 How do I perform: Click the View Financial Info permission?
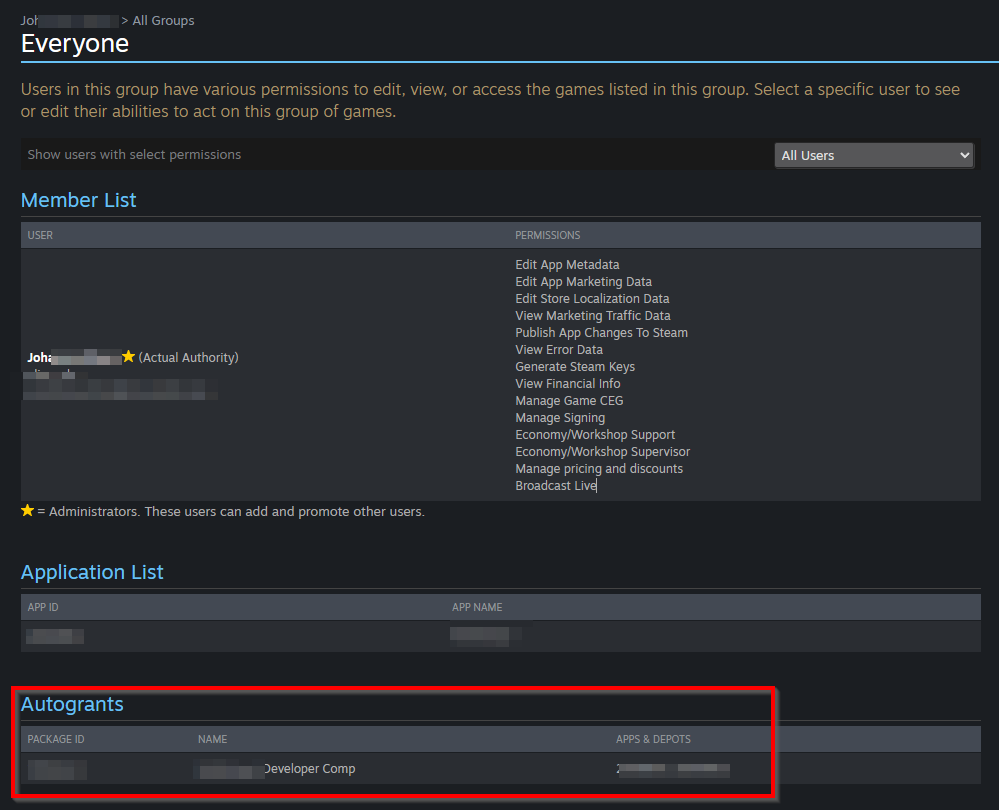(567, 384)
